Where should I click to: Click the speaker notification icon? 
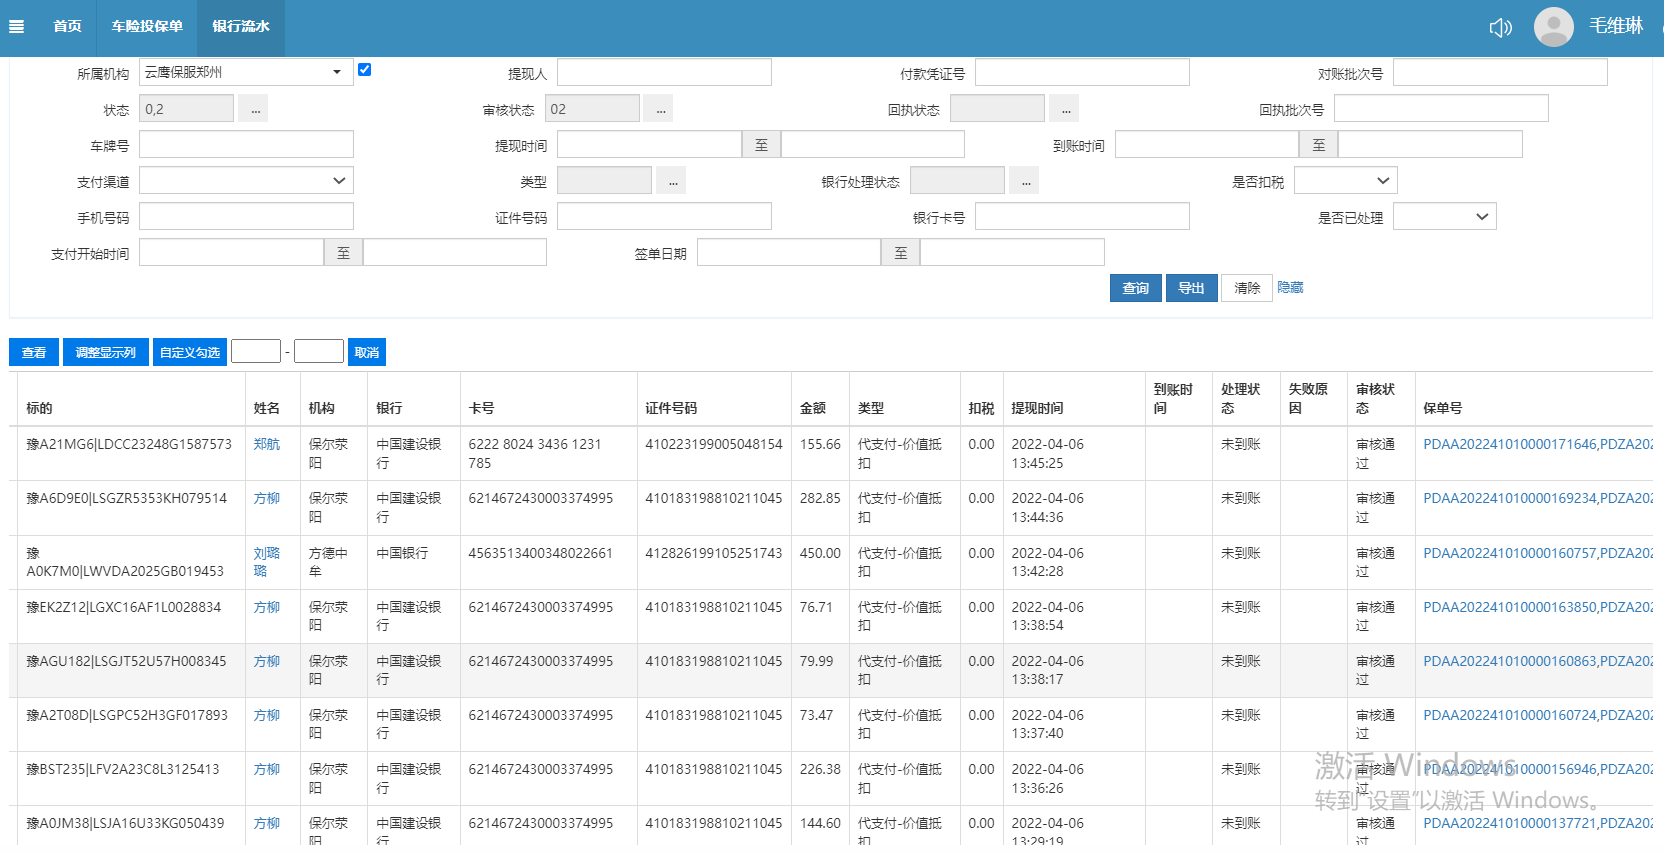point(1500,27)
